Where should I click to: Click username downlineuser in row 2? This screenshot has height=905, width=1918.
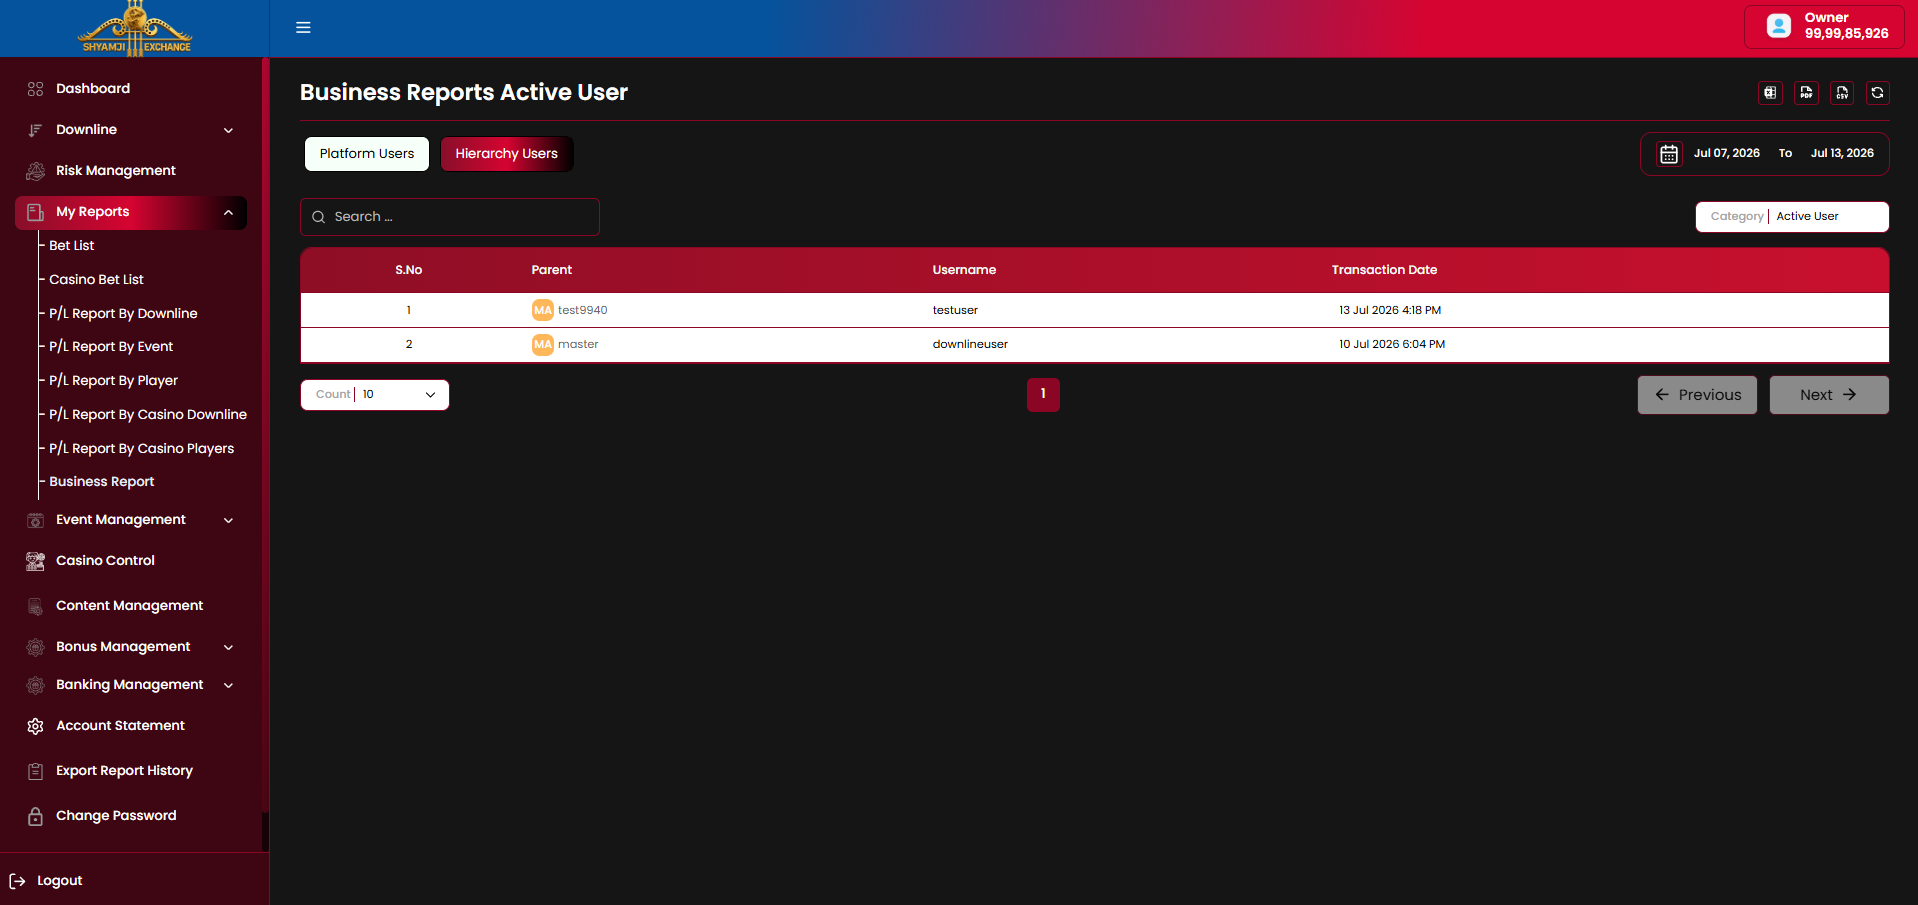point(970,344)
